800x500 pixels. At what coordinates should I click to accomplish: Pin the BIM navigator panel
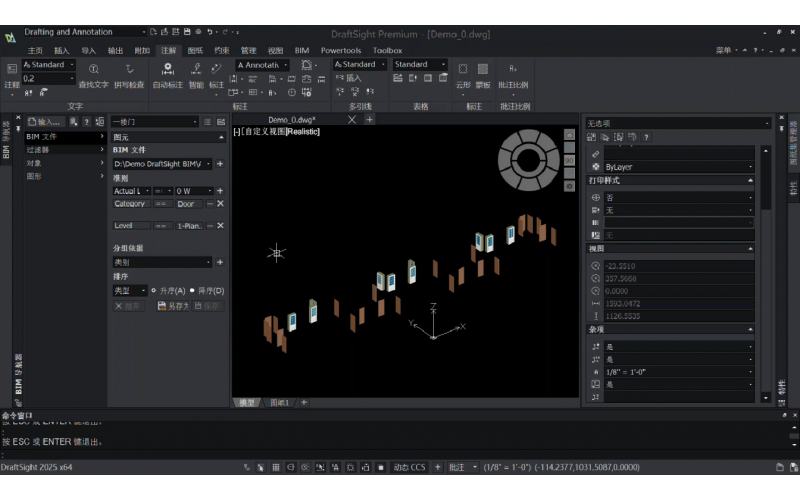pyautogui.click(x=18, y=129)
